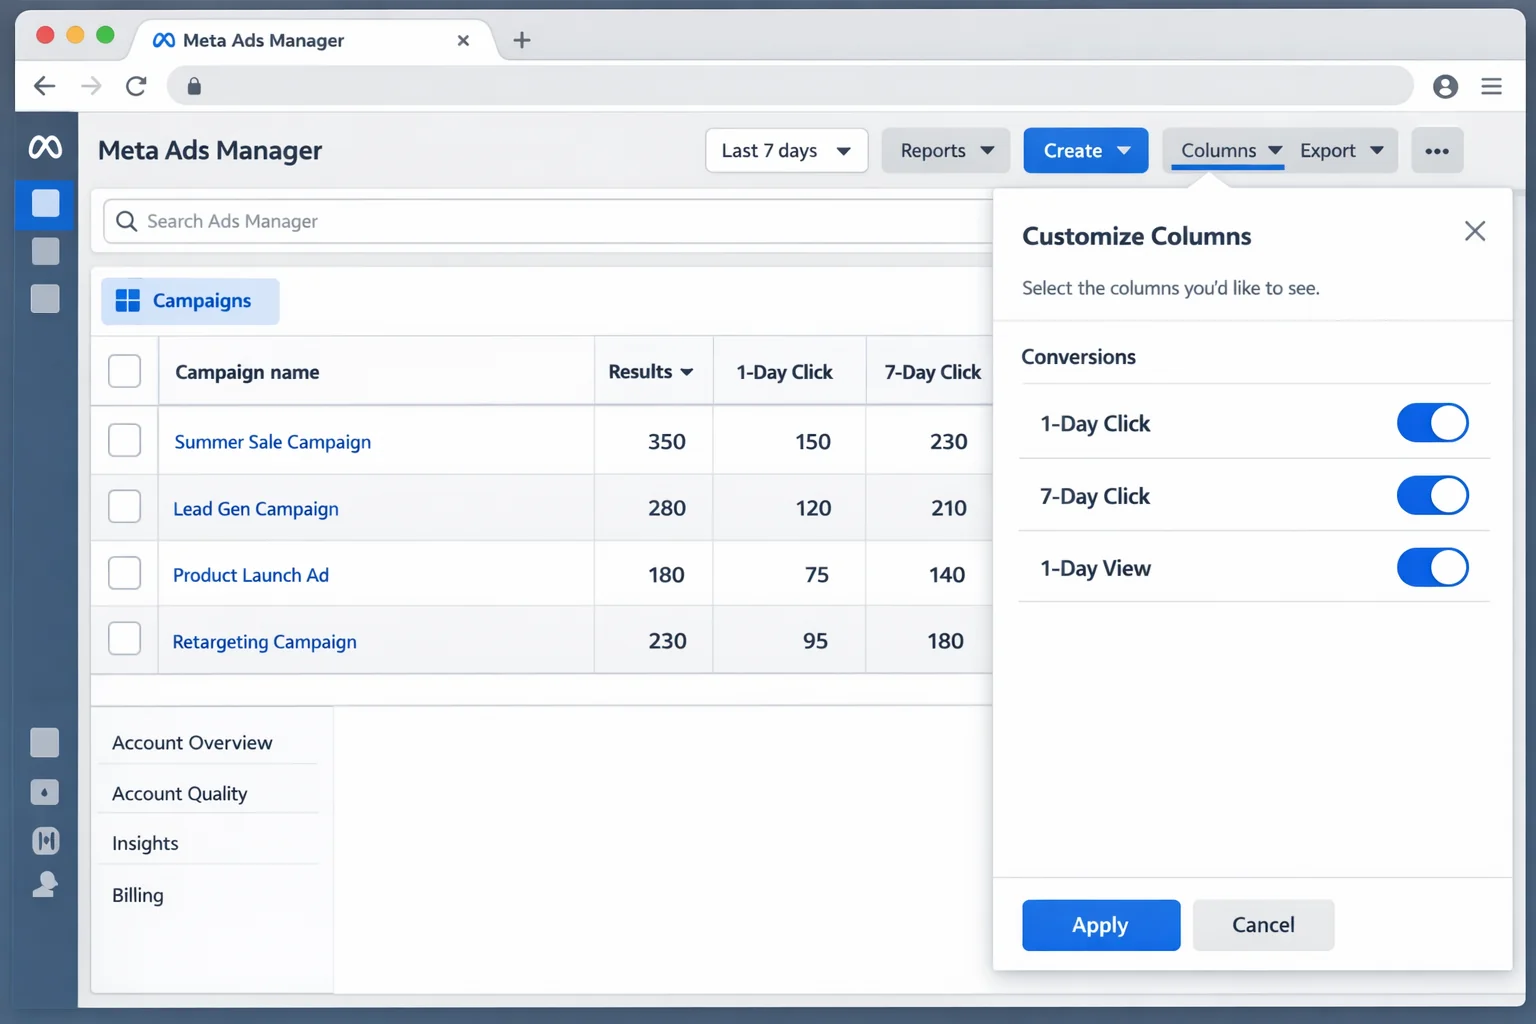Image resolution: width=1536 pixels, height=1024 pixels.
Task: Turn off the 7-Day Click toggle
Action: [1432, 495]
